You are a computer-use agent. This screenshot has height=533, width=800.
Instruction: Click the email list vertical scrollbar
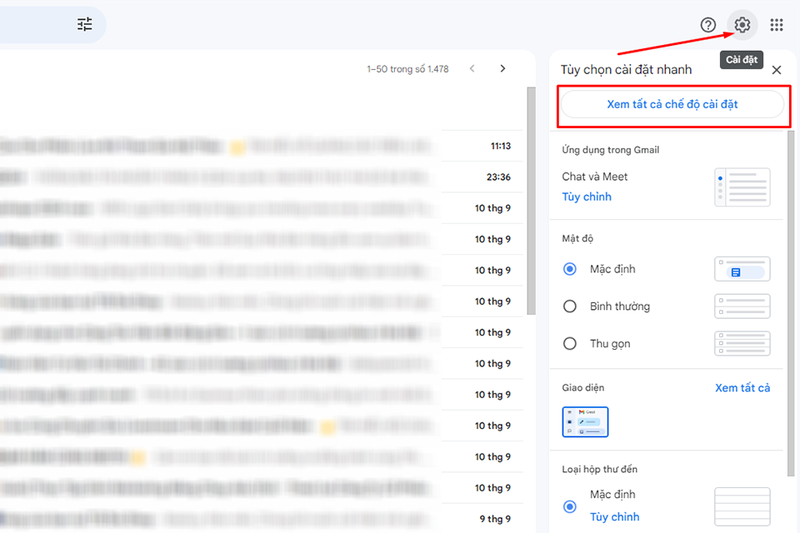tap(531, 200)
